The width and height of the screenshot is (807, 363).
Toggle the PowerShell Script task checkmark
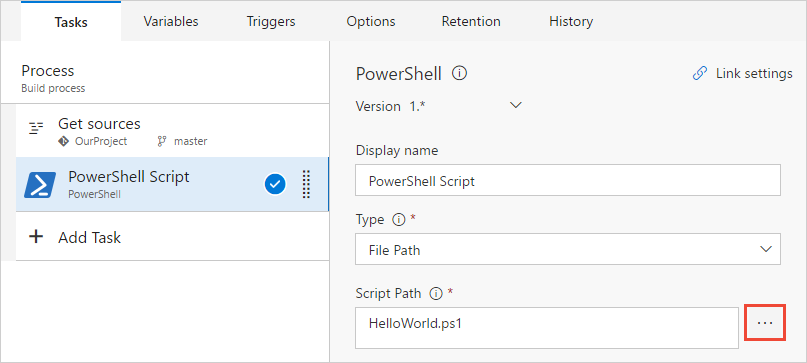[x=275, y=184]
